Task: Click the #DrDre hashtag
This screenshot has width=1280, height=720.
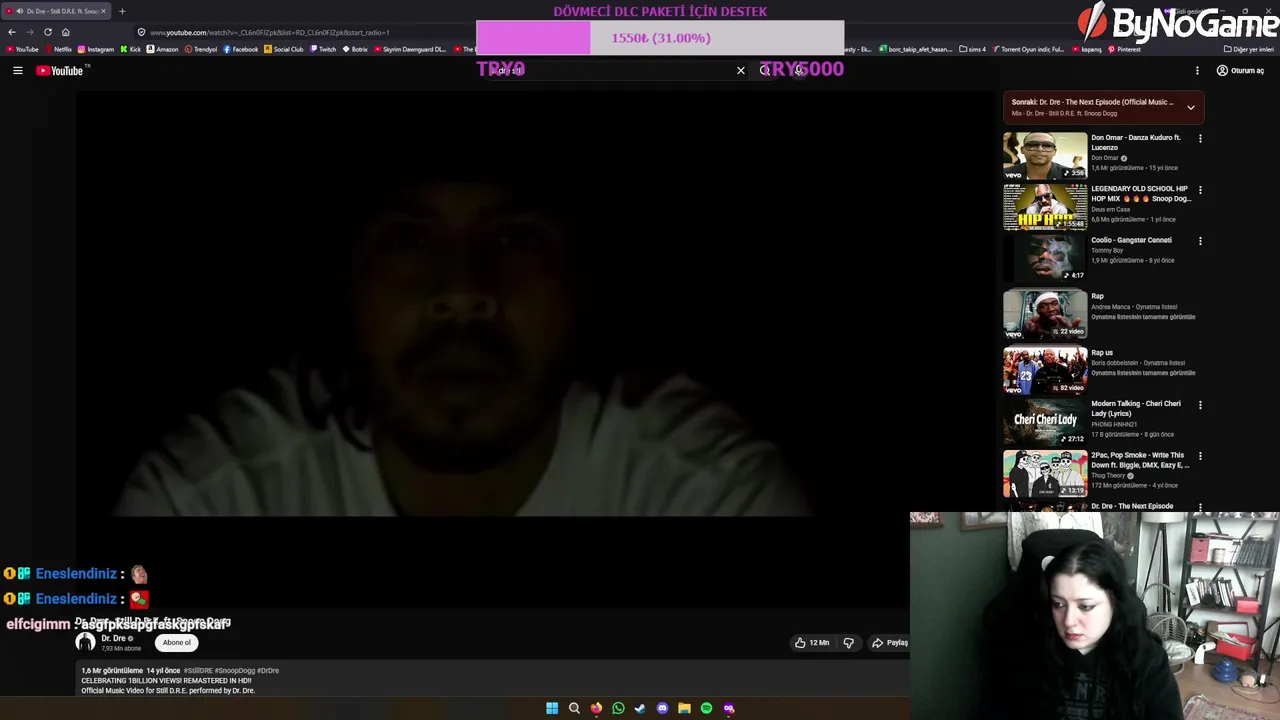Action: 268,671
